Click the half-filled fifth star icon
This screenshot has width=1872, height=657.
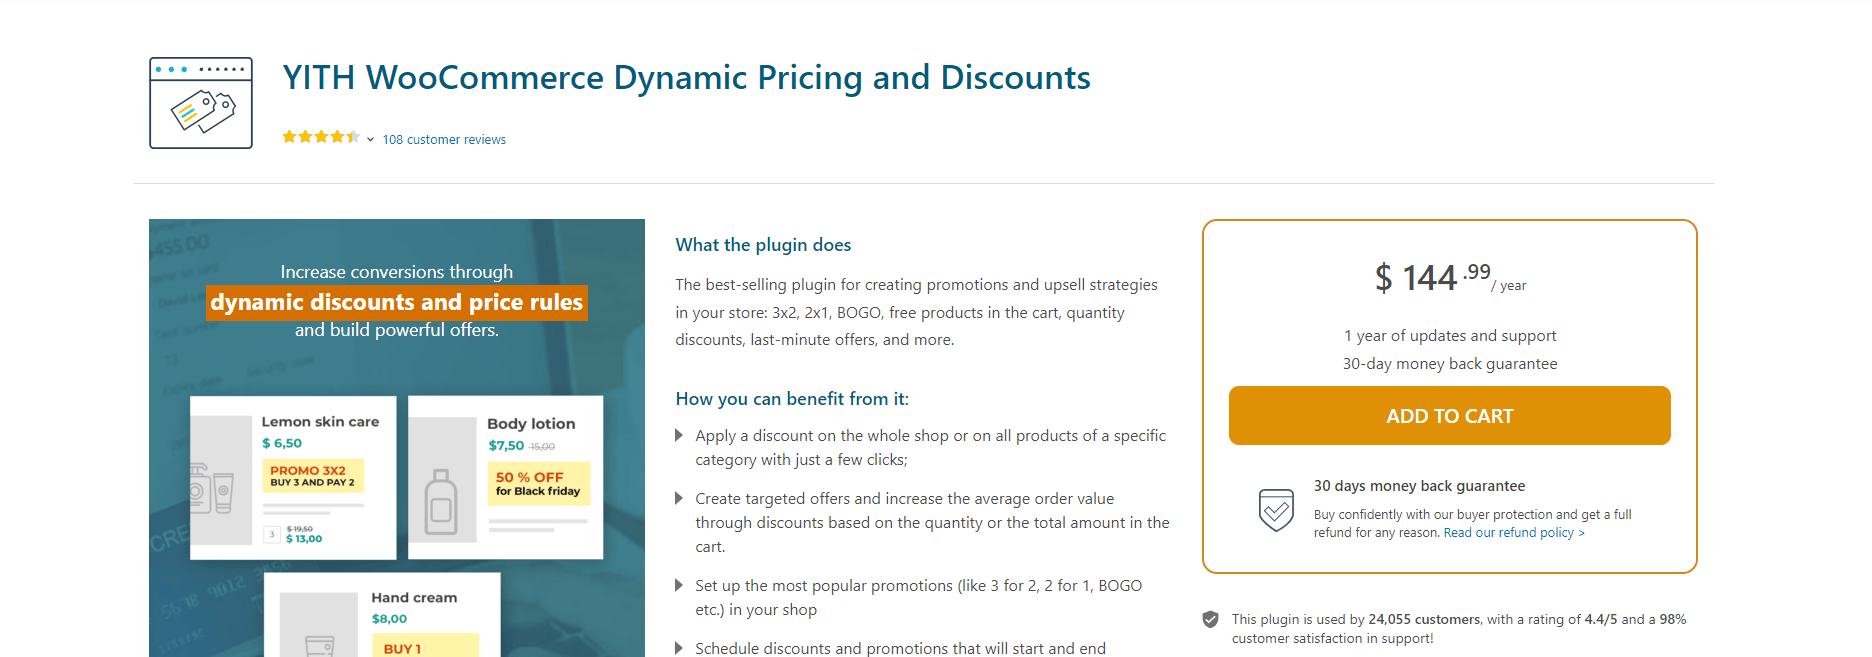click(354, 137)
